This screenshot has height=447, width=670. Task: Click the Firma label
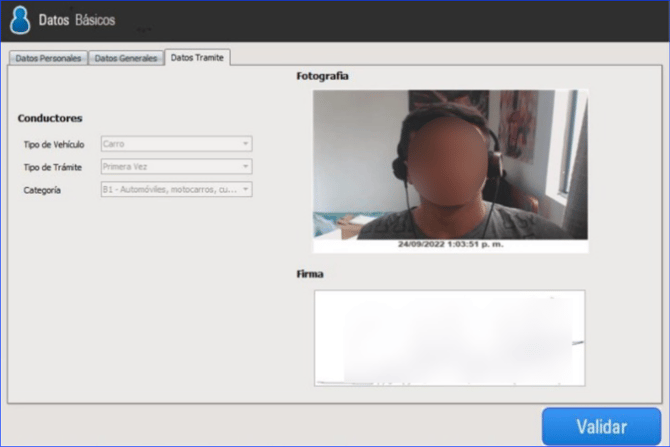(310, 273)
